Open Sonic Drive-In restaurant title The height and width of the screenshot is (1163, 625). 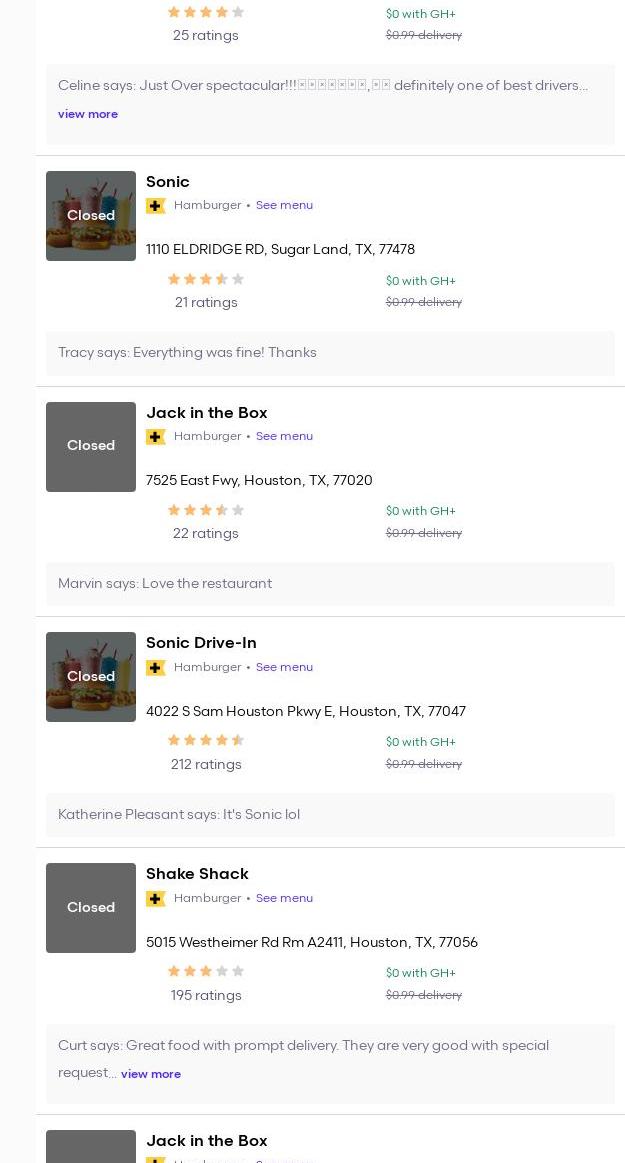201,643
